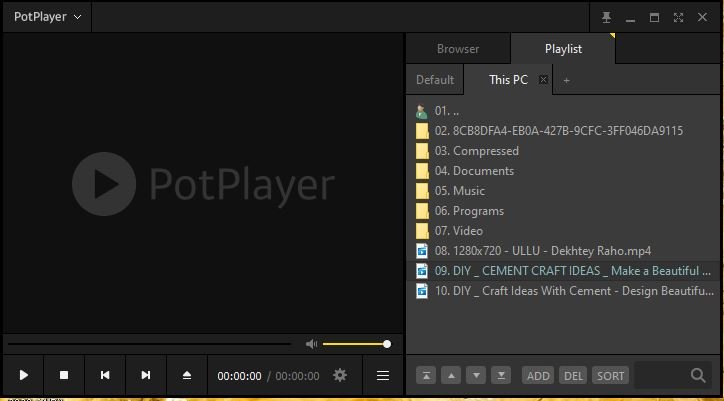724x401 pixels.
Task: Toggle the elapsed time display 00:00:00
Action: pos(239,376)
